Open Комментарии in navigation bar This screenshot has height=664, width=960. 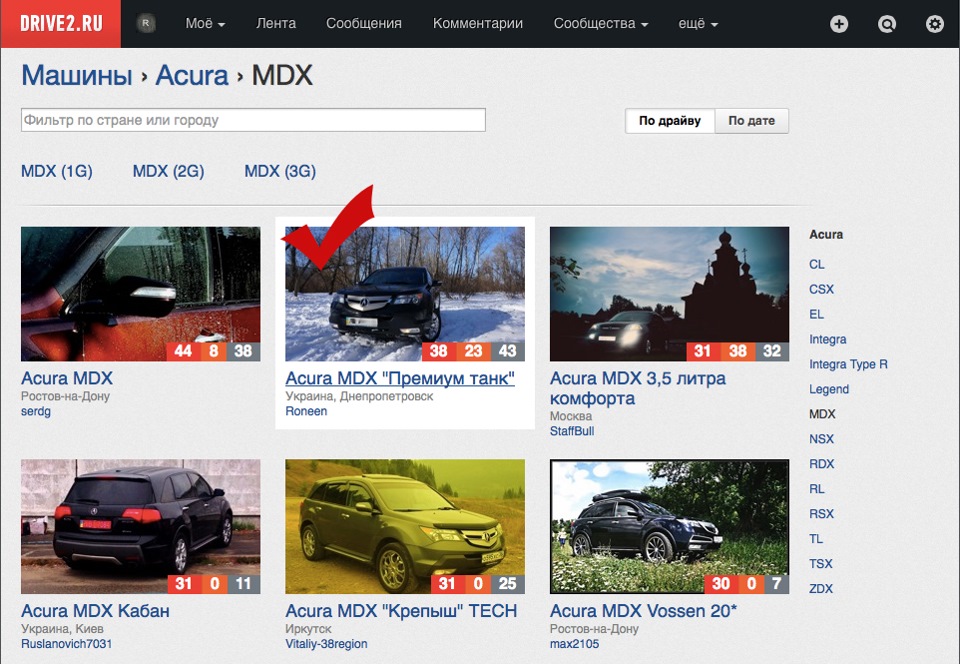pos(478,23)
